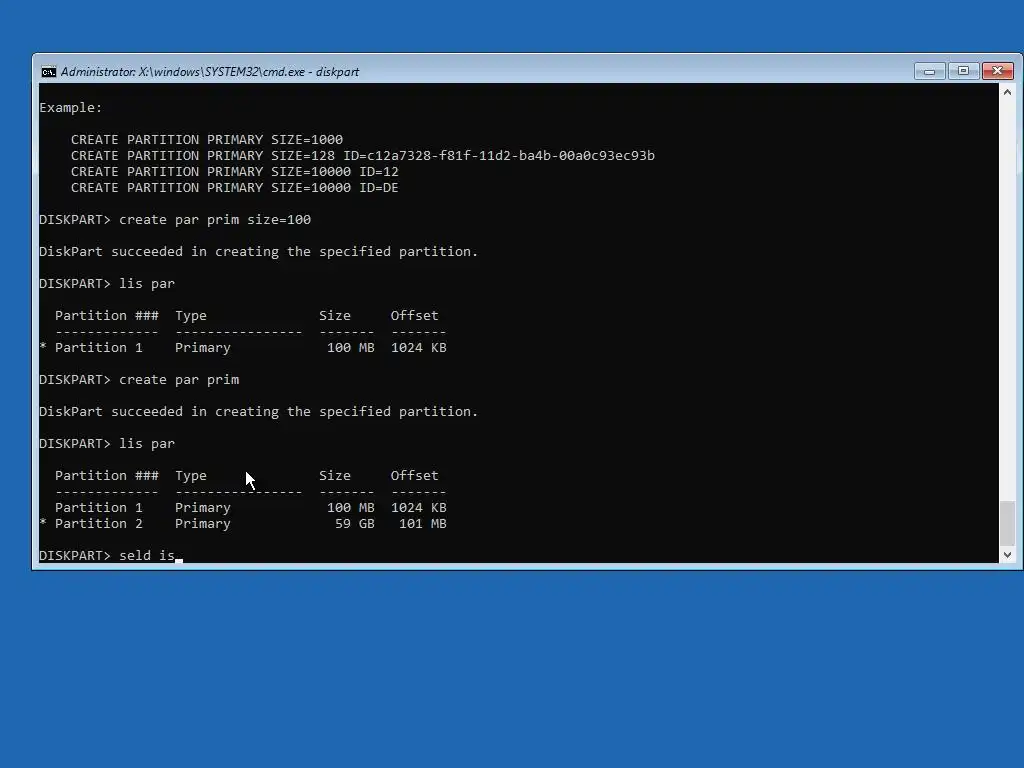The image size is (1024, 768).
Task: Maximize the diskpart command window
Action: click(x=963, y=71)
